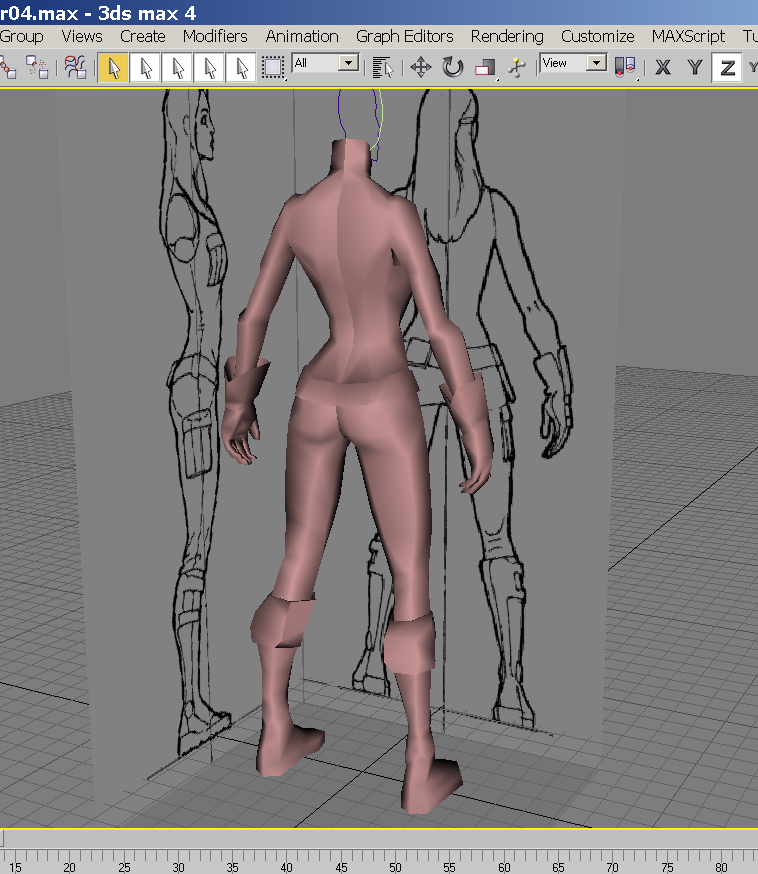This screenshot has width=758, height=874.
Task: Open the Rendering menu
Action: tap(507, 36)
